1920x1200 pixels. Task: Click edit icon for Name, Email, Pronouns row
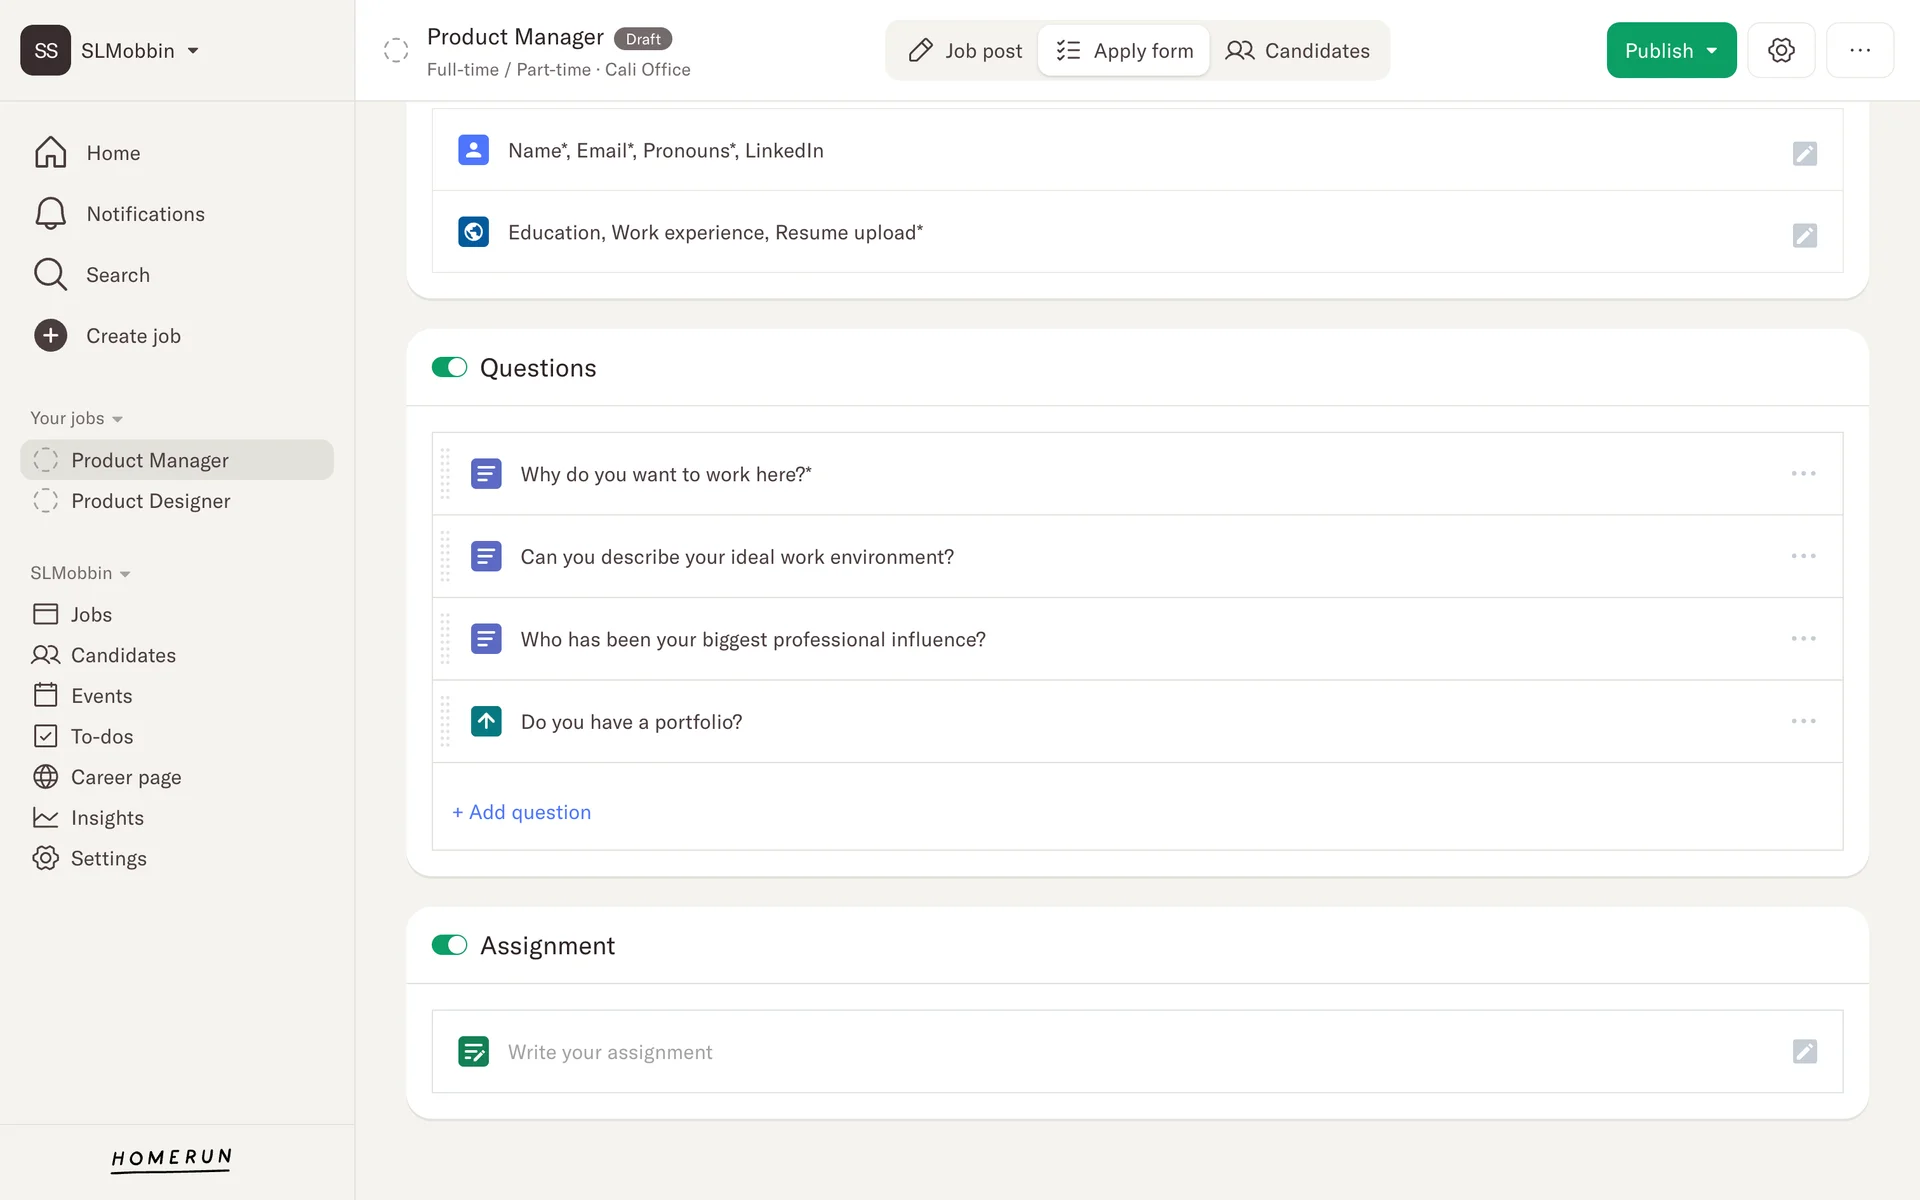[1804, 153]
